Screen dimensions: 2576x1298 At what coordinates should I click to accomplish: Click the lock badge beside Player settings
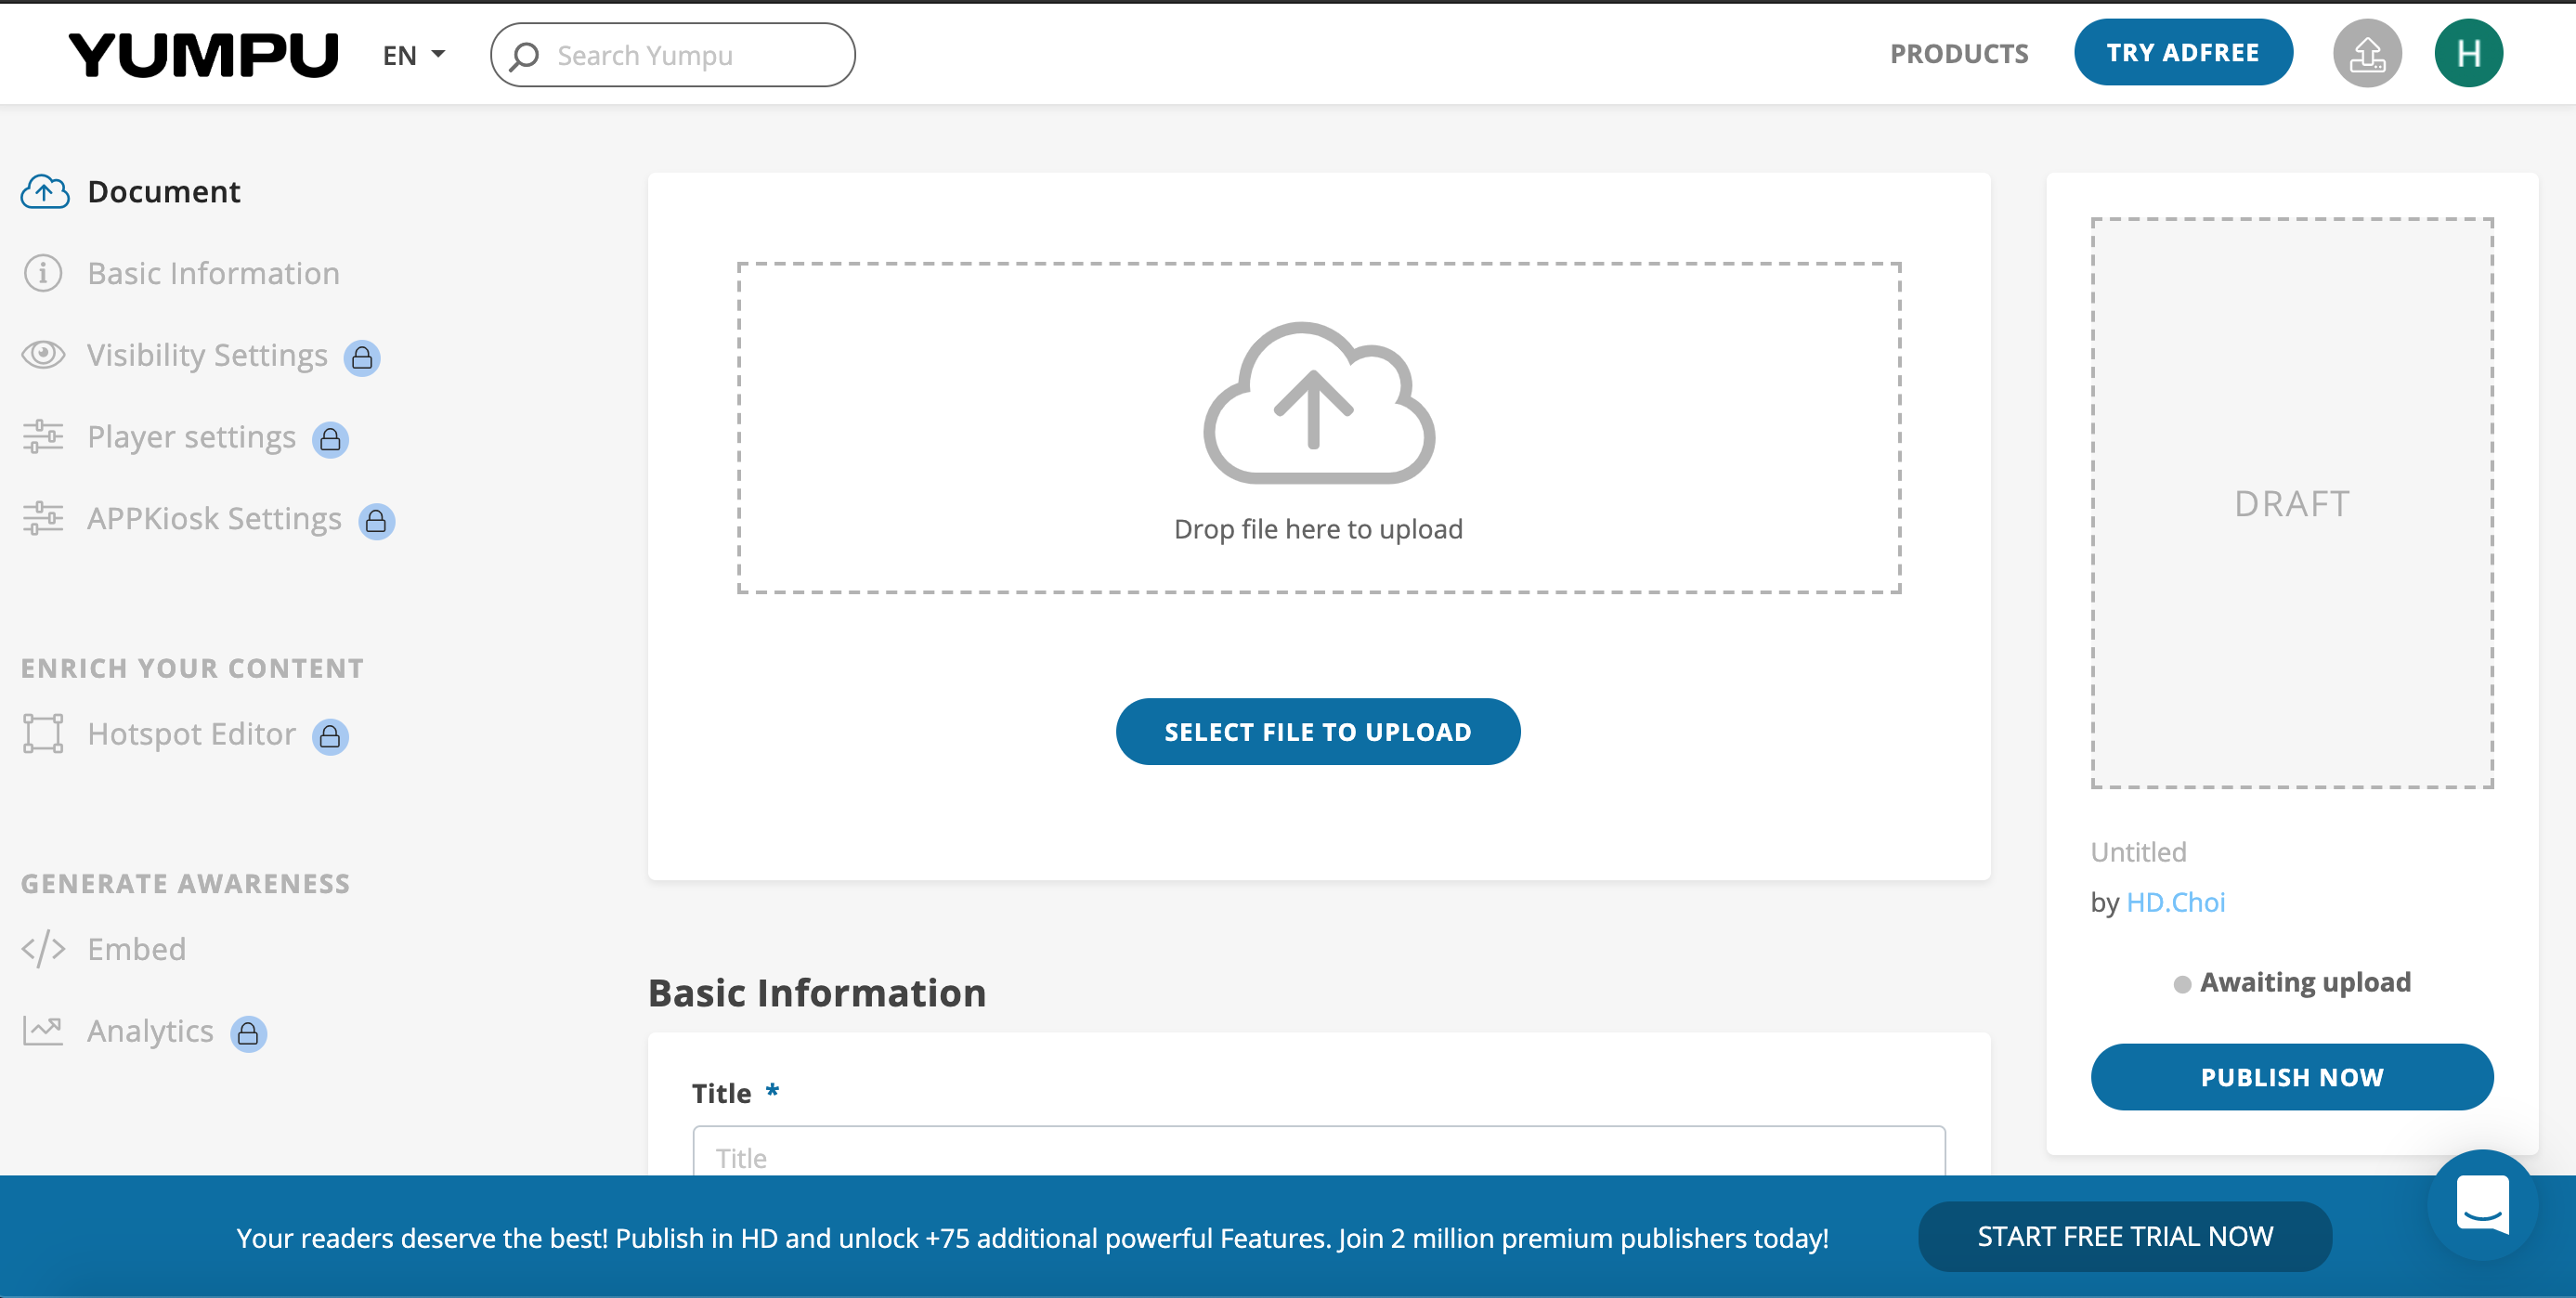pyautogui.click(x=330, y=439)
